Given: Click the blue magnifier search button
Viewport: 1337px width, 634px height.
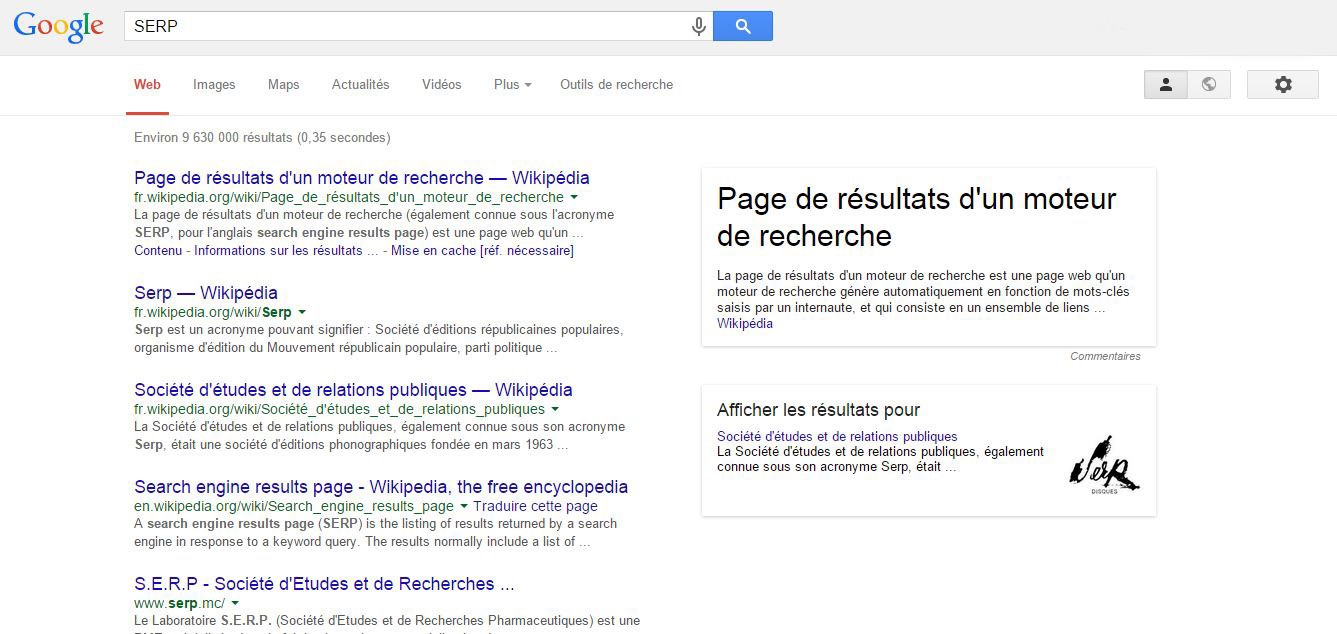Looking at the screenshot, I should (743, 26).
